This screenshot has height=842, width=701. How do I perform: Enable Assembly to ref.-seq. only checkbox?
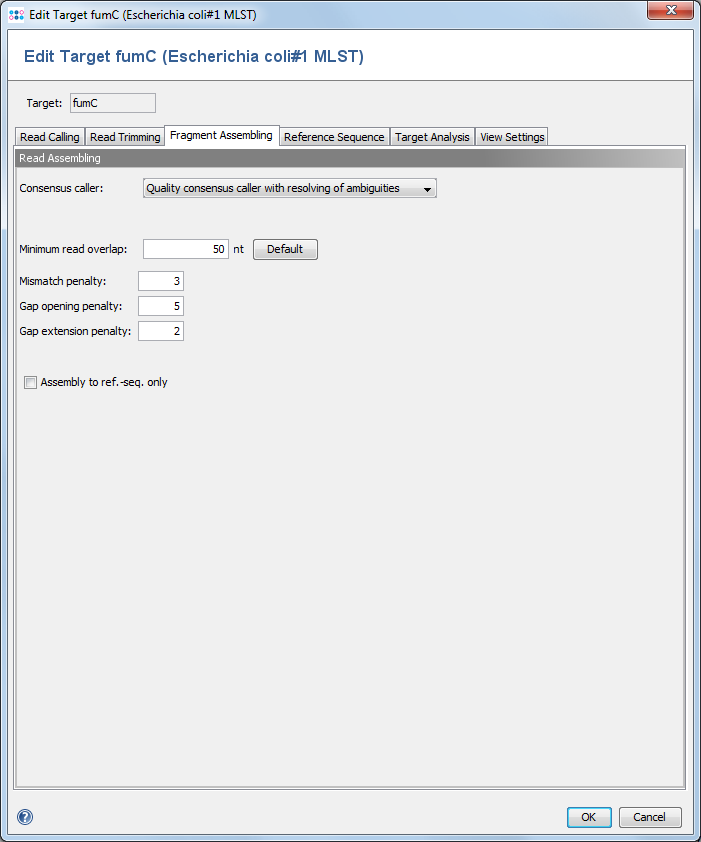(x=30, y=382)
